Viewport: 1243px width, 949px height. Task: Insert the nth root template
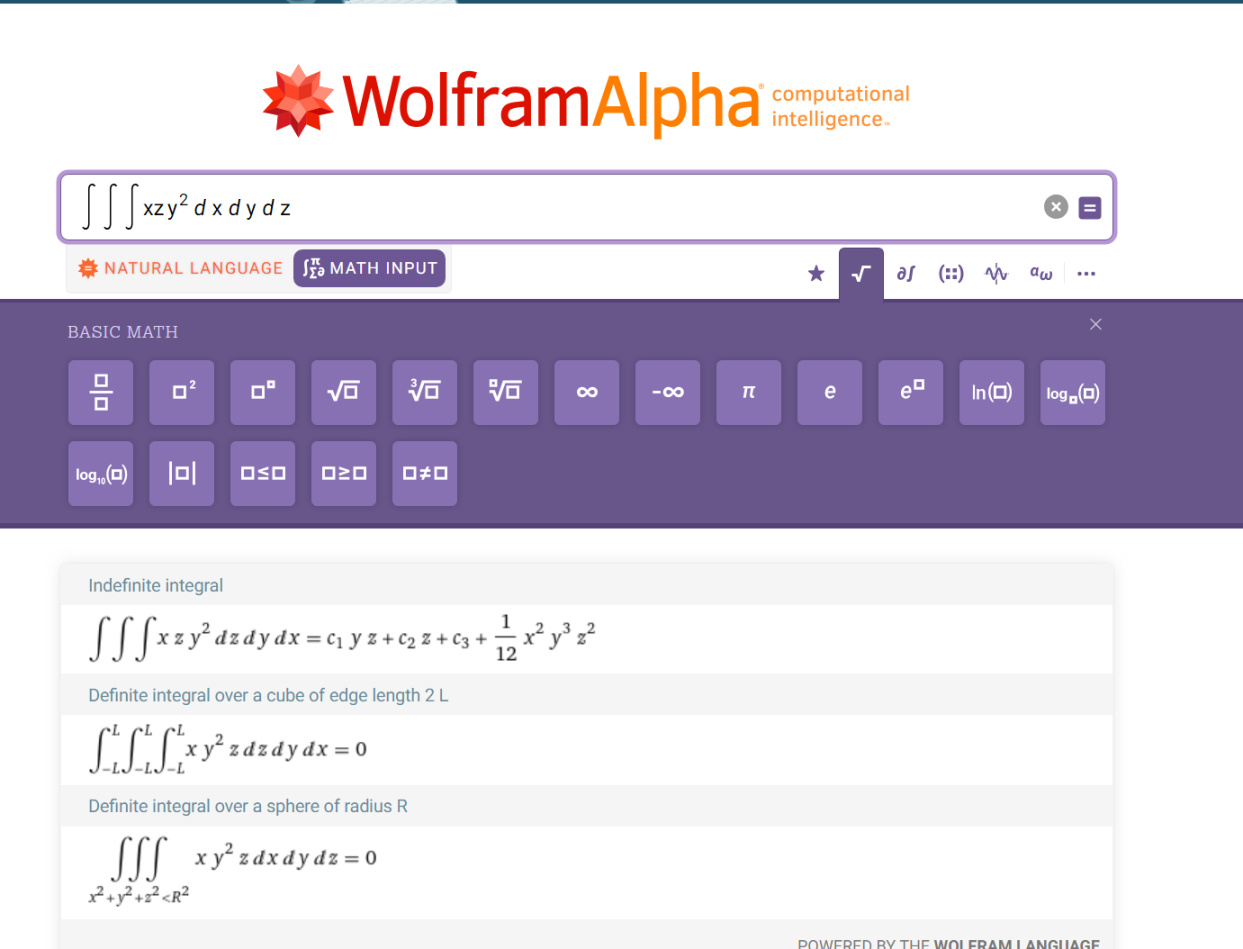click(x=506, y=393)
